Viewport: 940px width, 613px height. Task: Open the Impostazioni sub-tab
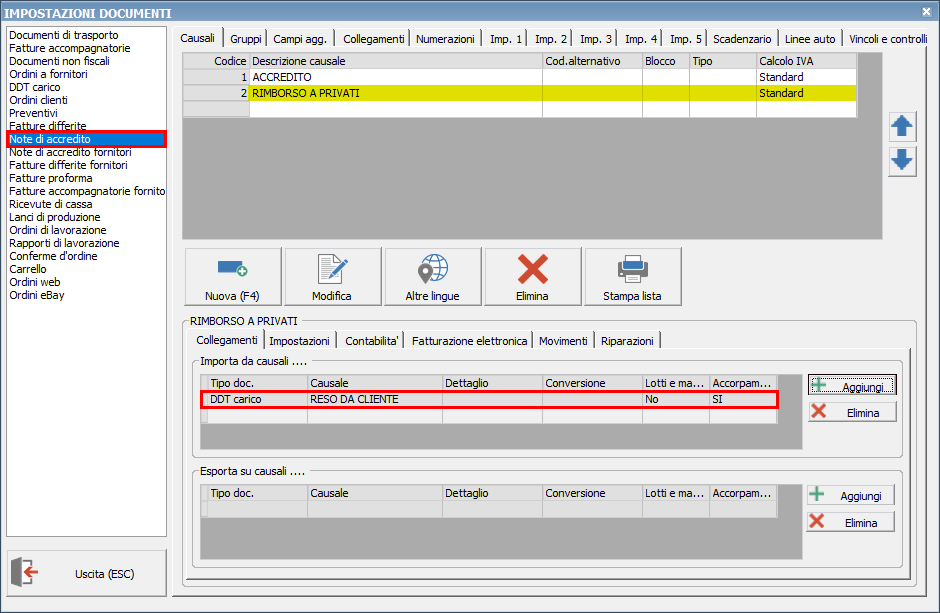299,341
